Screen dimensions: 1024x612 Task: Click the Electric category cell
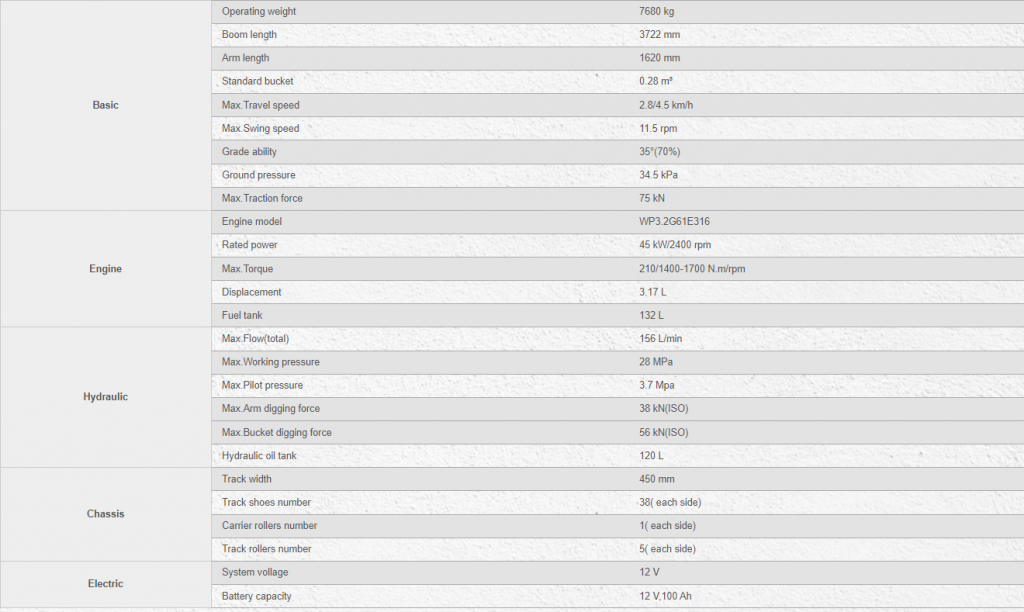pyautogui.click(x=105, y=584)
